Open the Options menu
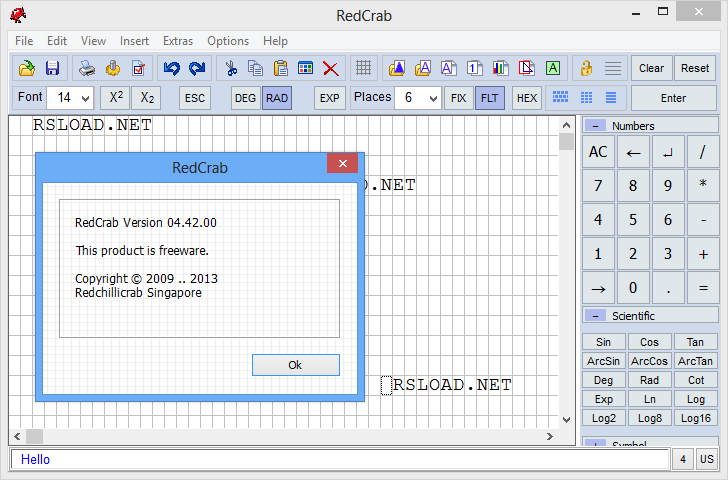The image size is (728, 480). (228, 41)
